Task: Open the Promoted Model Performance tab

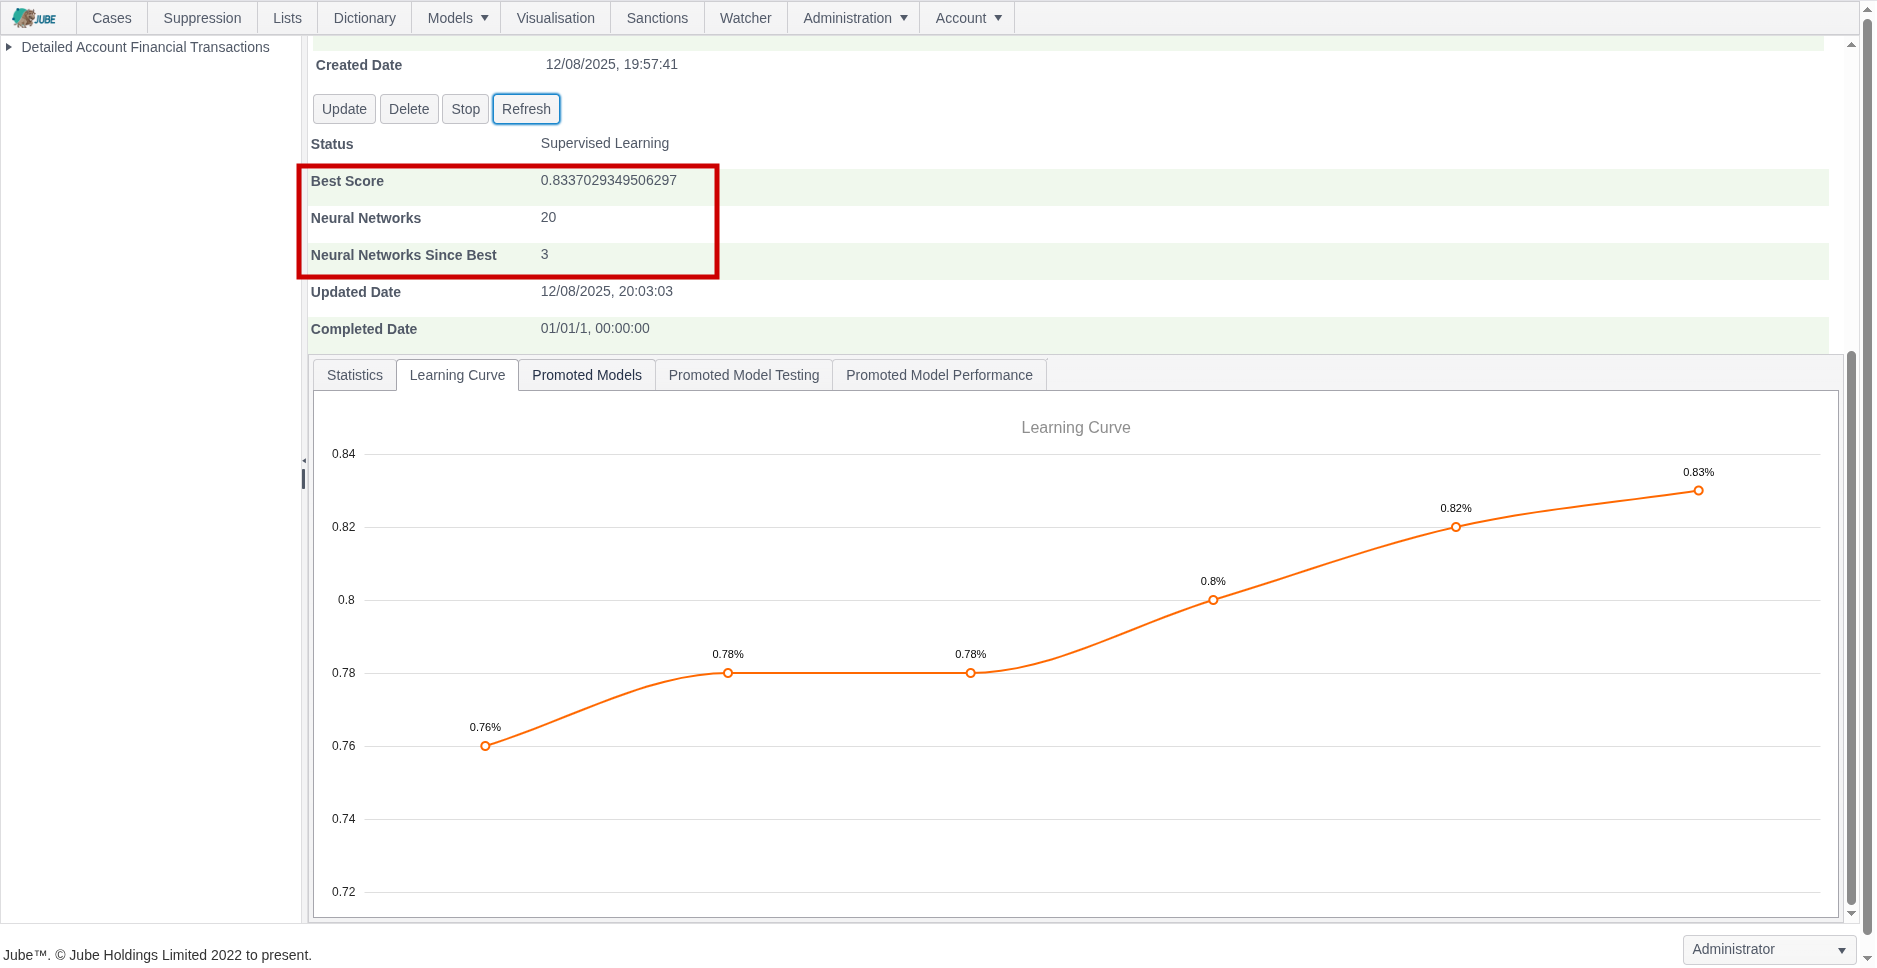Action: pyautogui.click(x=939, y=375)
